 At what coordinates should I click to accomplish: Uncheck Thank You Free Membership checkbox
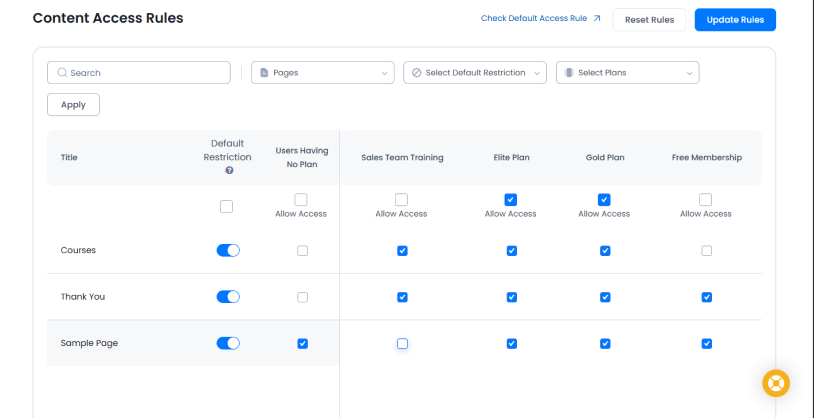point(707,297)
